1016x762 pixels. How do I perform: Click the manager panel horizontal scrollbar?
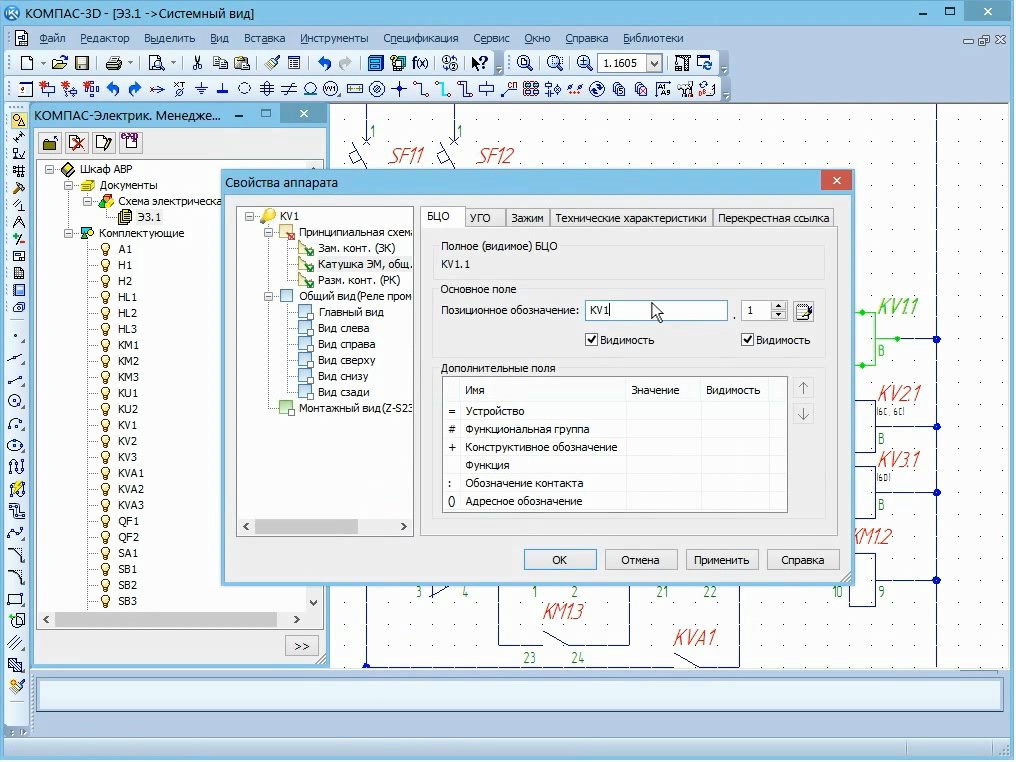(166, 620)
